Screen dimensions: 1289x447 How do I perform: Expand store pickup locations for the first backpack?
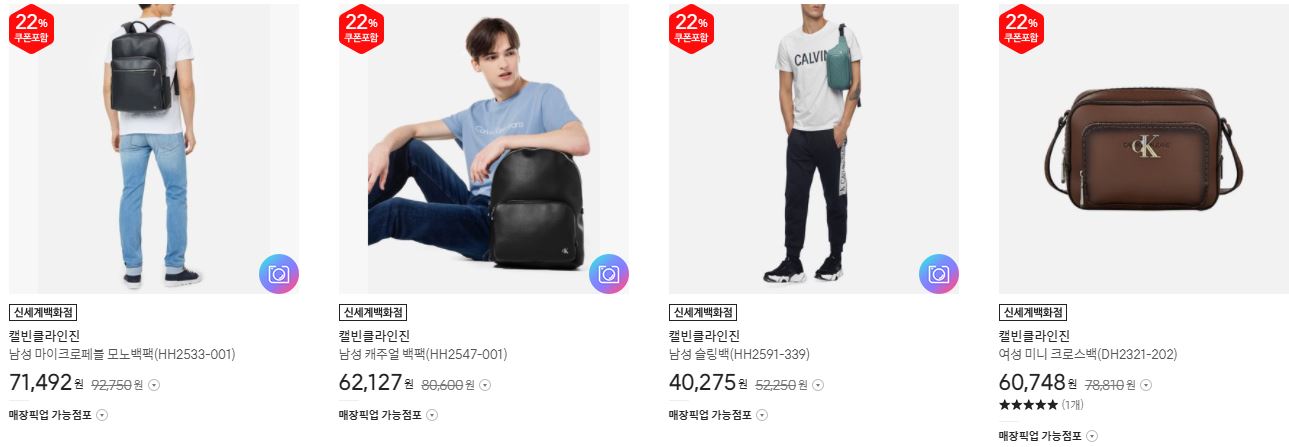tap(102, 415)
